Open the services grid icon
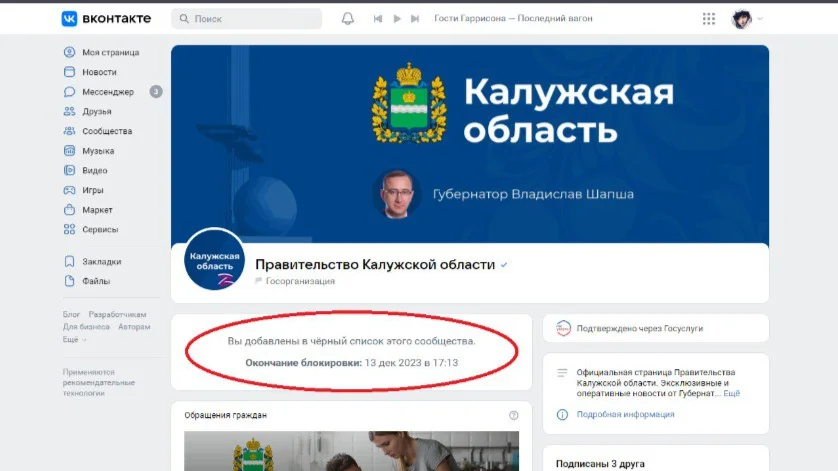The height and width of the screenshot is (471, 838). click(x=709, y=19)
